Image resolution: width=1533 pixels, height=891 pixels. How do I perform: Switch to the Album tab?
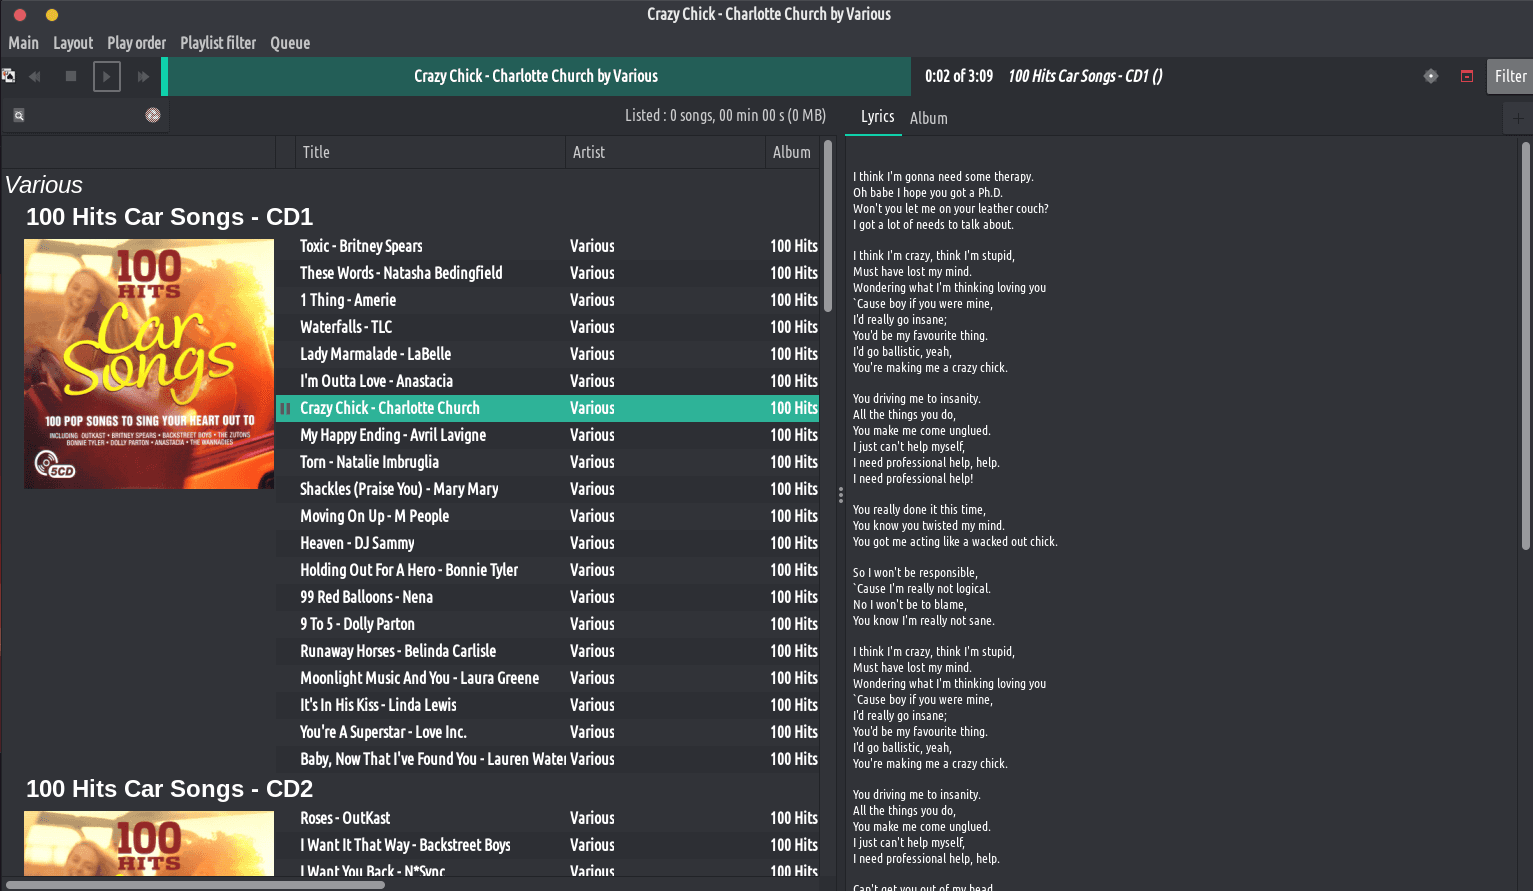[929, 118]
